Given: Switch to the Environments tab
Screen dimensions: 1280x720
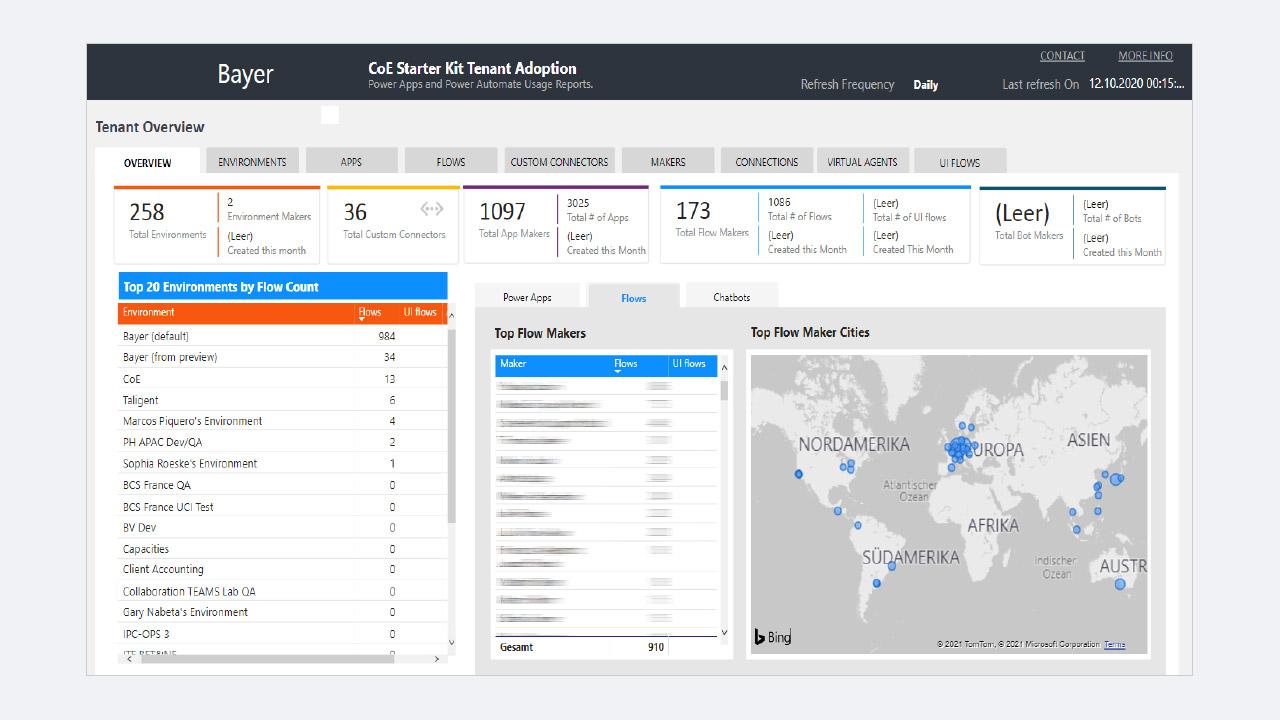Looking at the screenshot, I should pos(252,161).
